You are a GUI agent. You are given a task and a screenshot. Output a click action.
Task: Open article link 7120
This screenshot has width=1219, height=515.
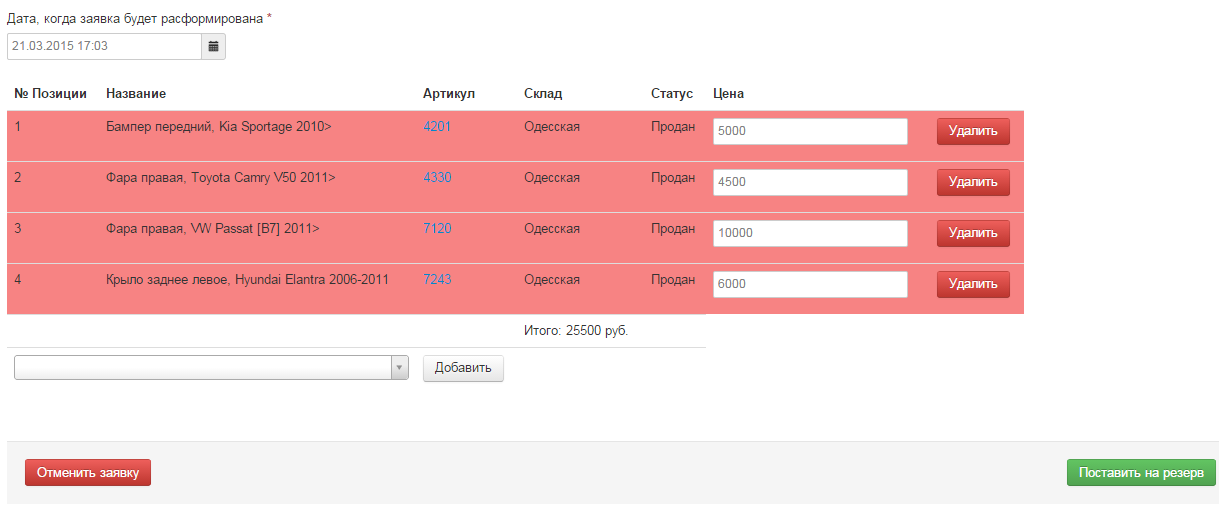pyautogui.click(x=437, y=229)
